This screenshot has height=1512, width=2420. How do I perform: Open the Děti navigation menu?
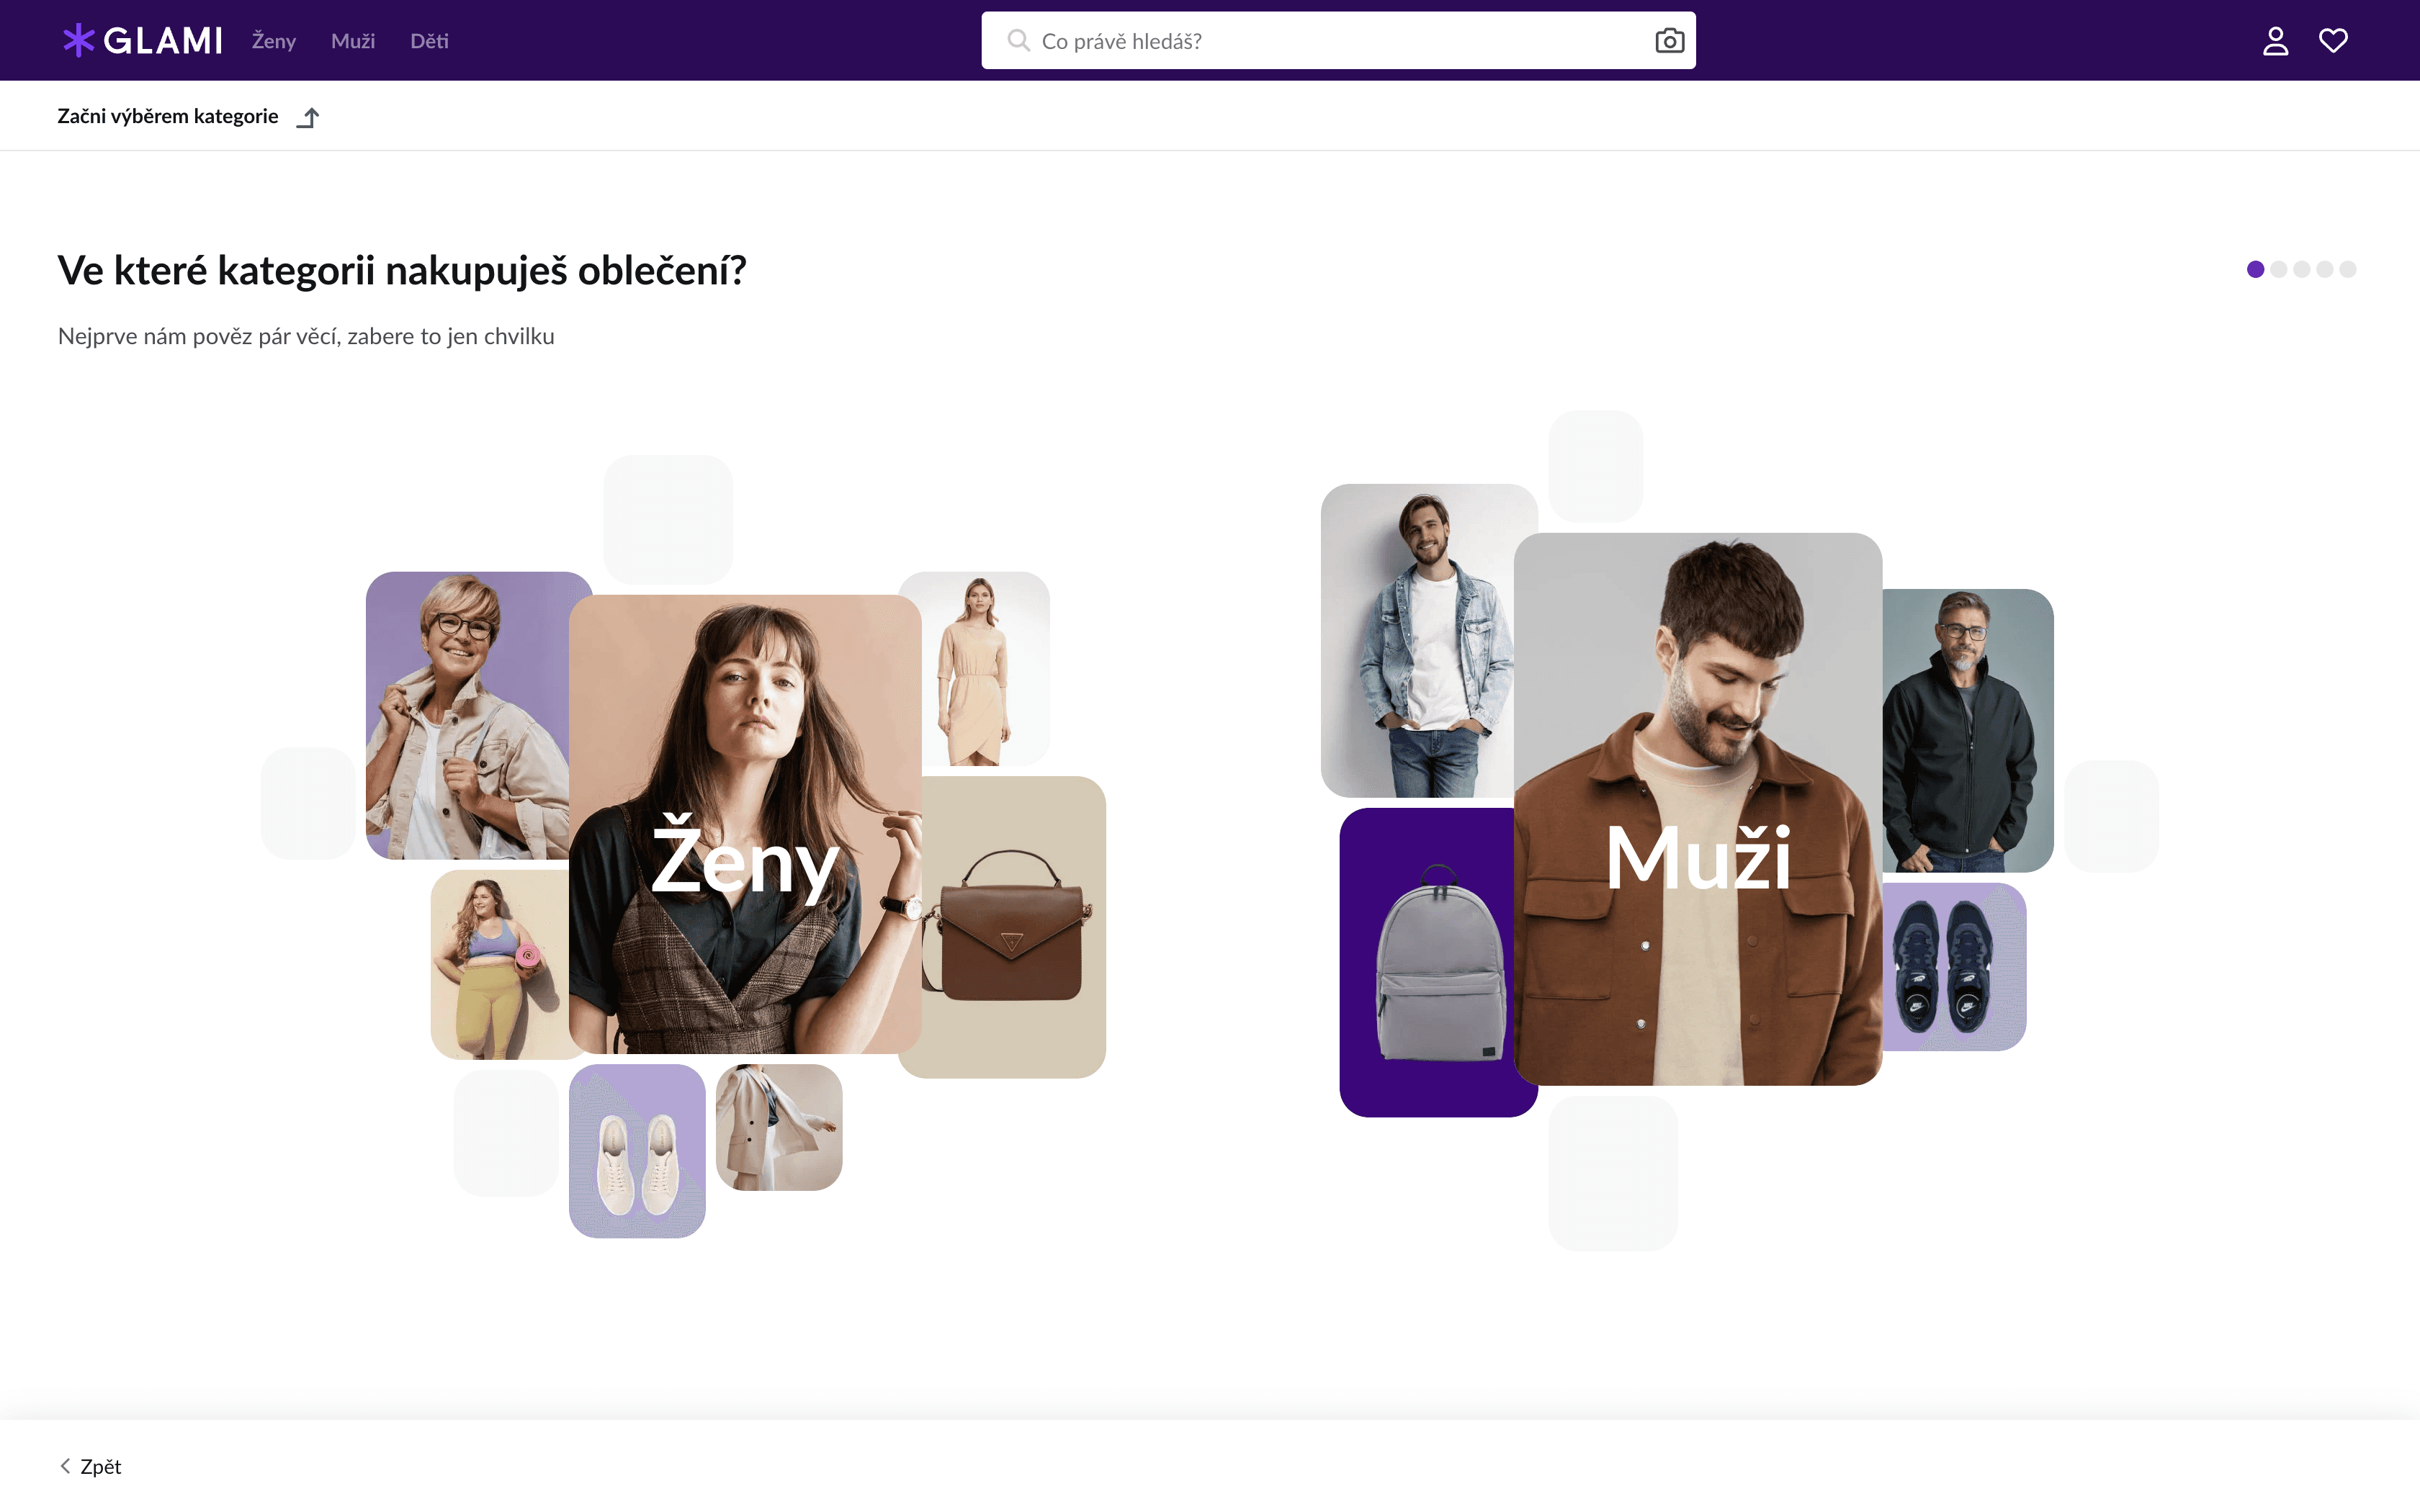pos(429,41)
